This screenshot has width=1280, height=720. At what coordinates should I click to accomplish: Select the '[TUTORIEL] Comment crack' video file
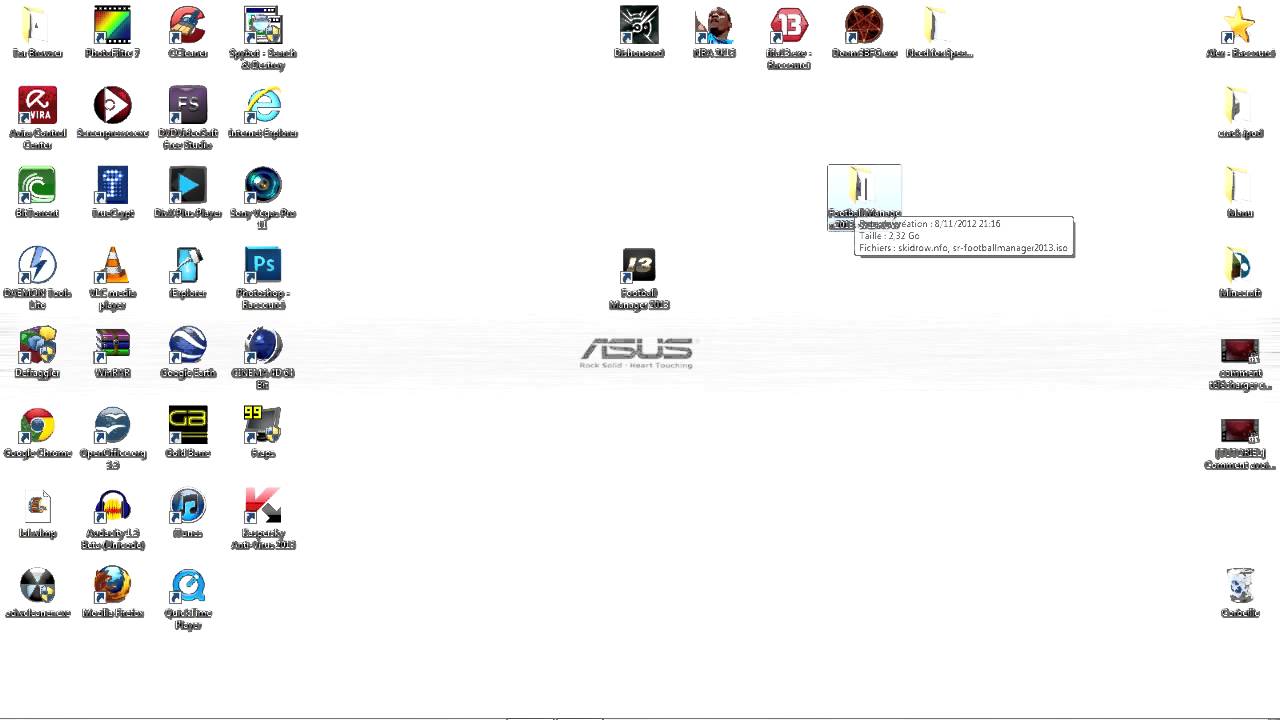coord(1240,432)
